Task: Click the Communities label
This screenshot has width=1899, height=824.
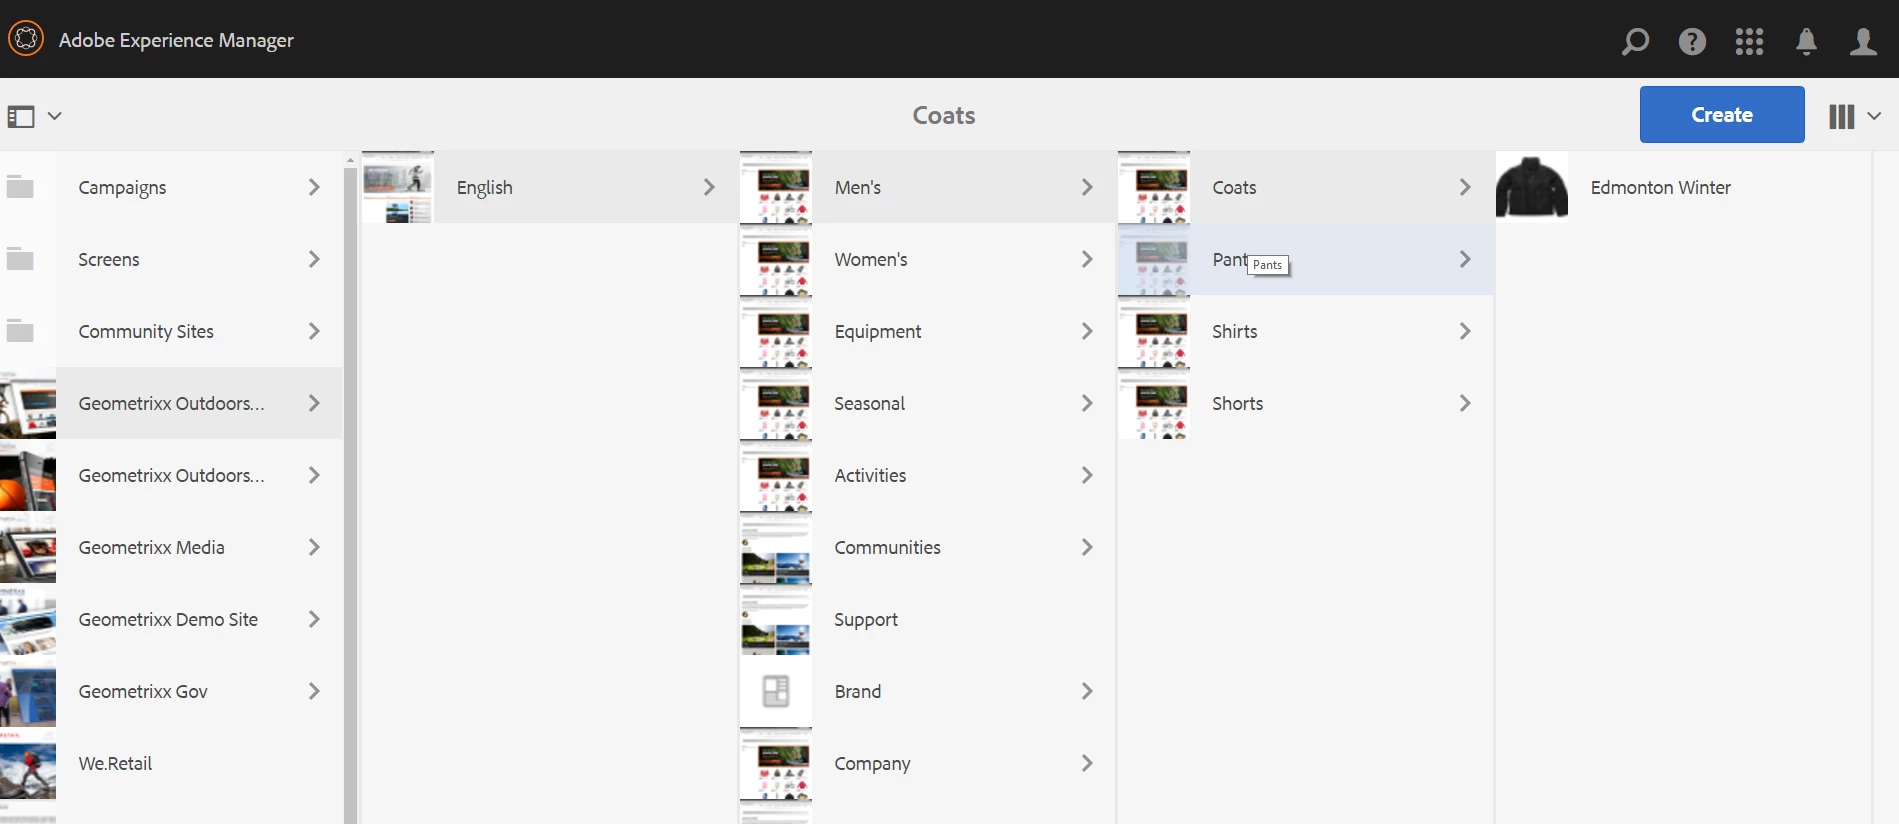Action: [x=887, y=547]
